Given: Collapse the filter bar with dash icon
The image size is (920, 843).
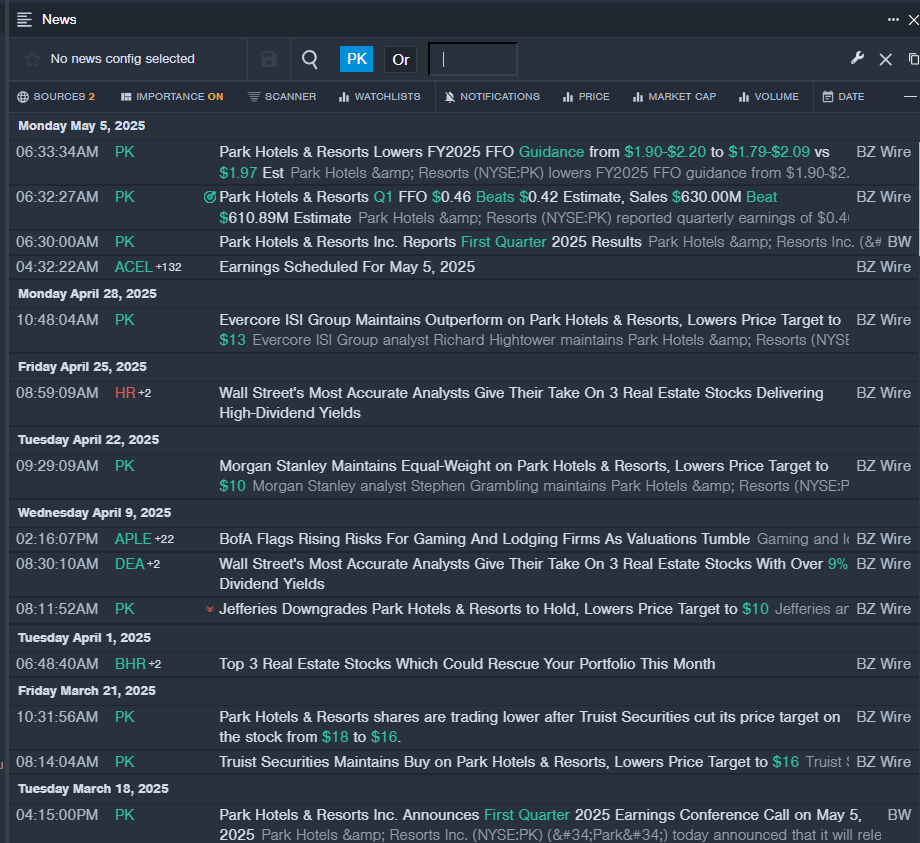Looking at the screenshot, I should click(910, 97).
